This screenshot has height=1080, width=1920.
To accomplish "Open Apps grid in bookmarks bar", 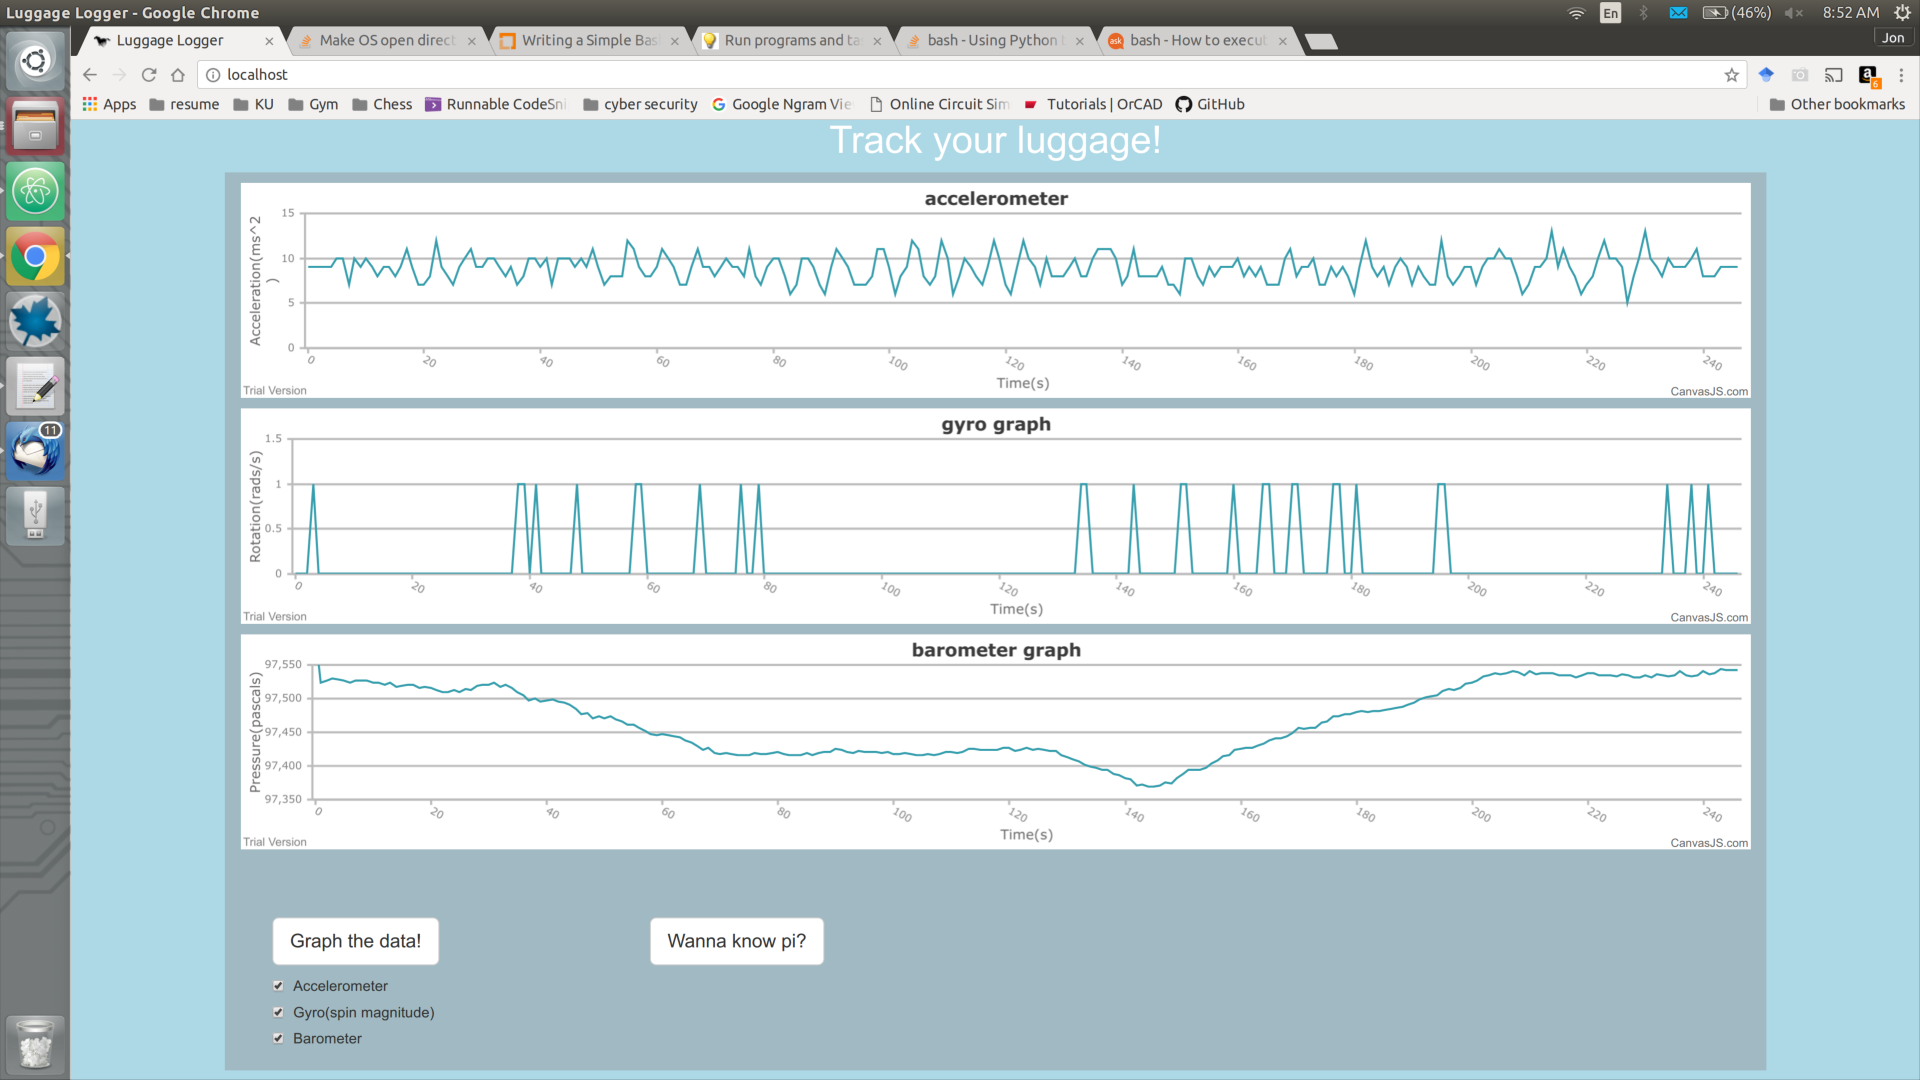I will 109,104.
